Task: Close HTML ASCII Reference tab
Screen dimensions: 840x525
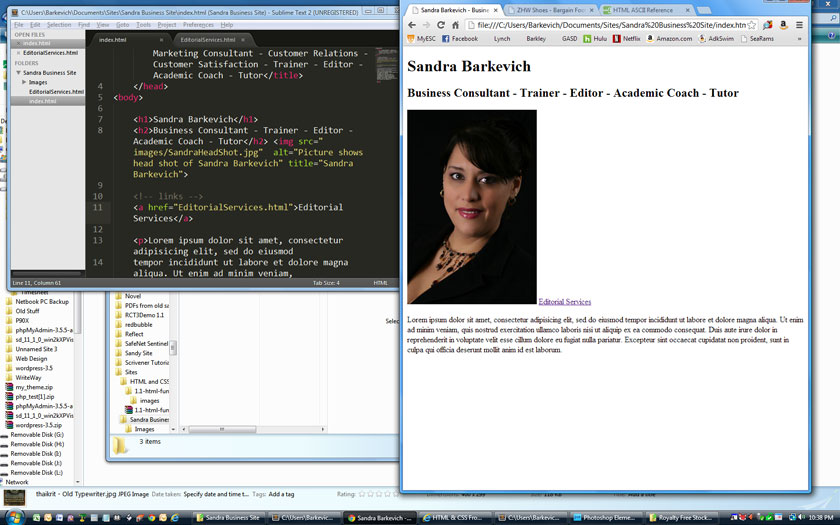Action: coord(687,10)
